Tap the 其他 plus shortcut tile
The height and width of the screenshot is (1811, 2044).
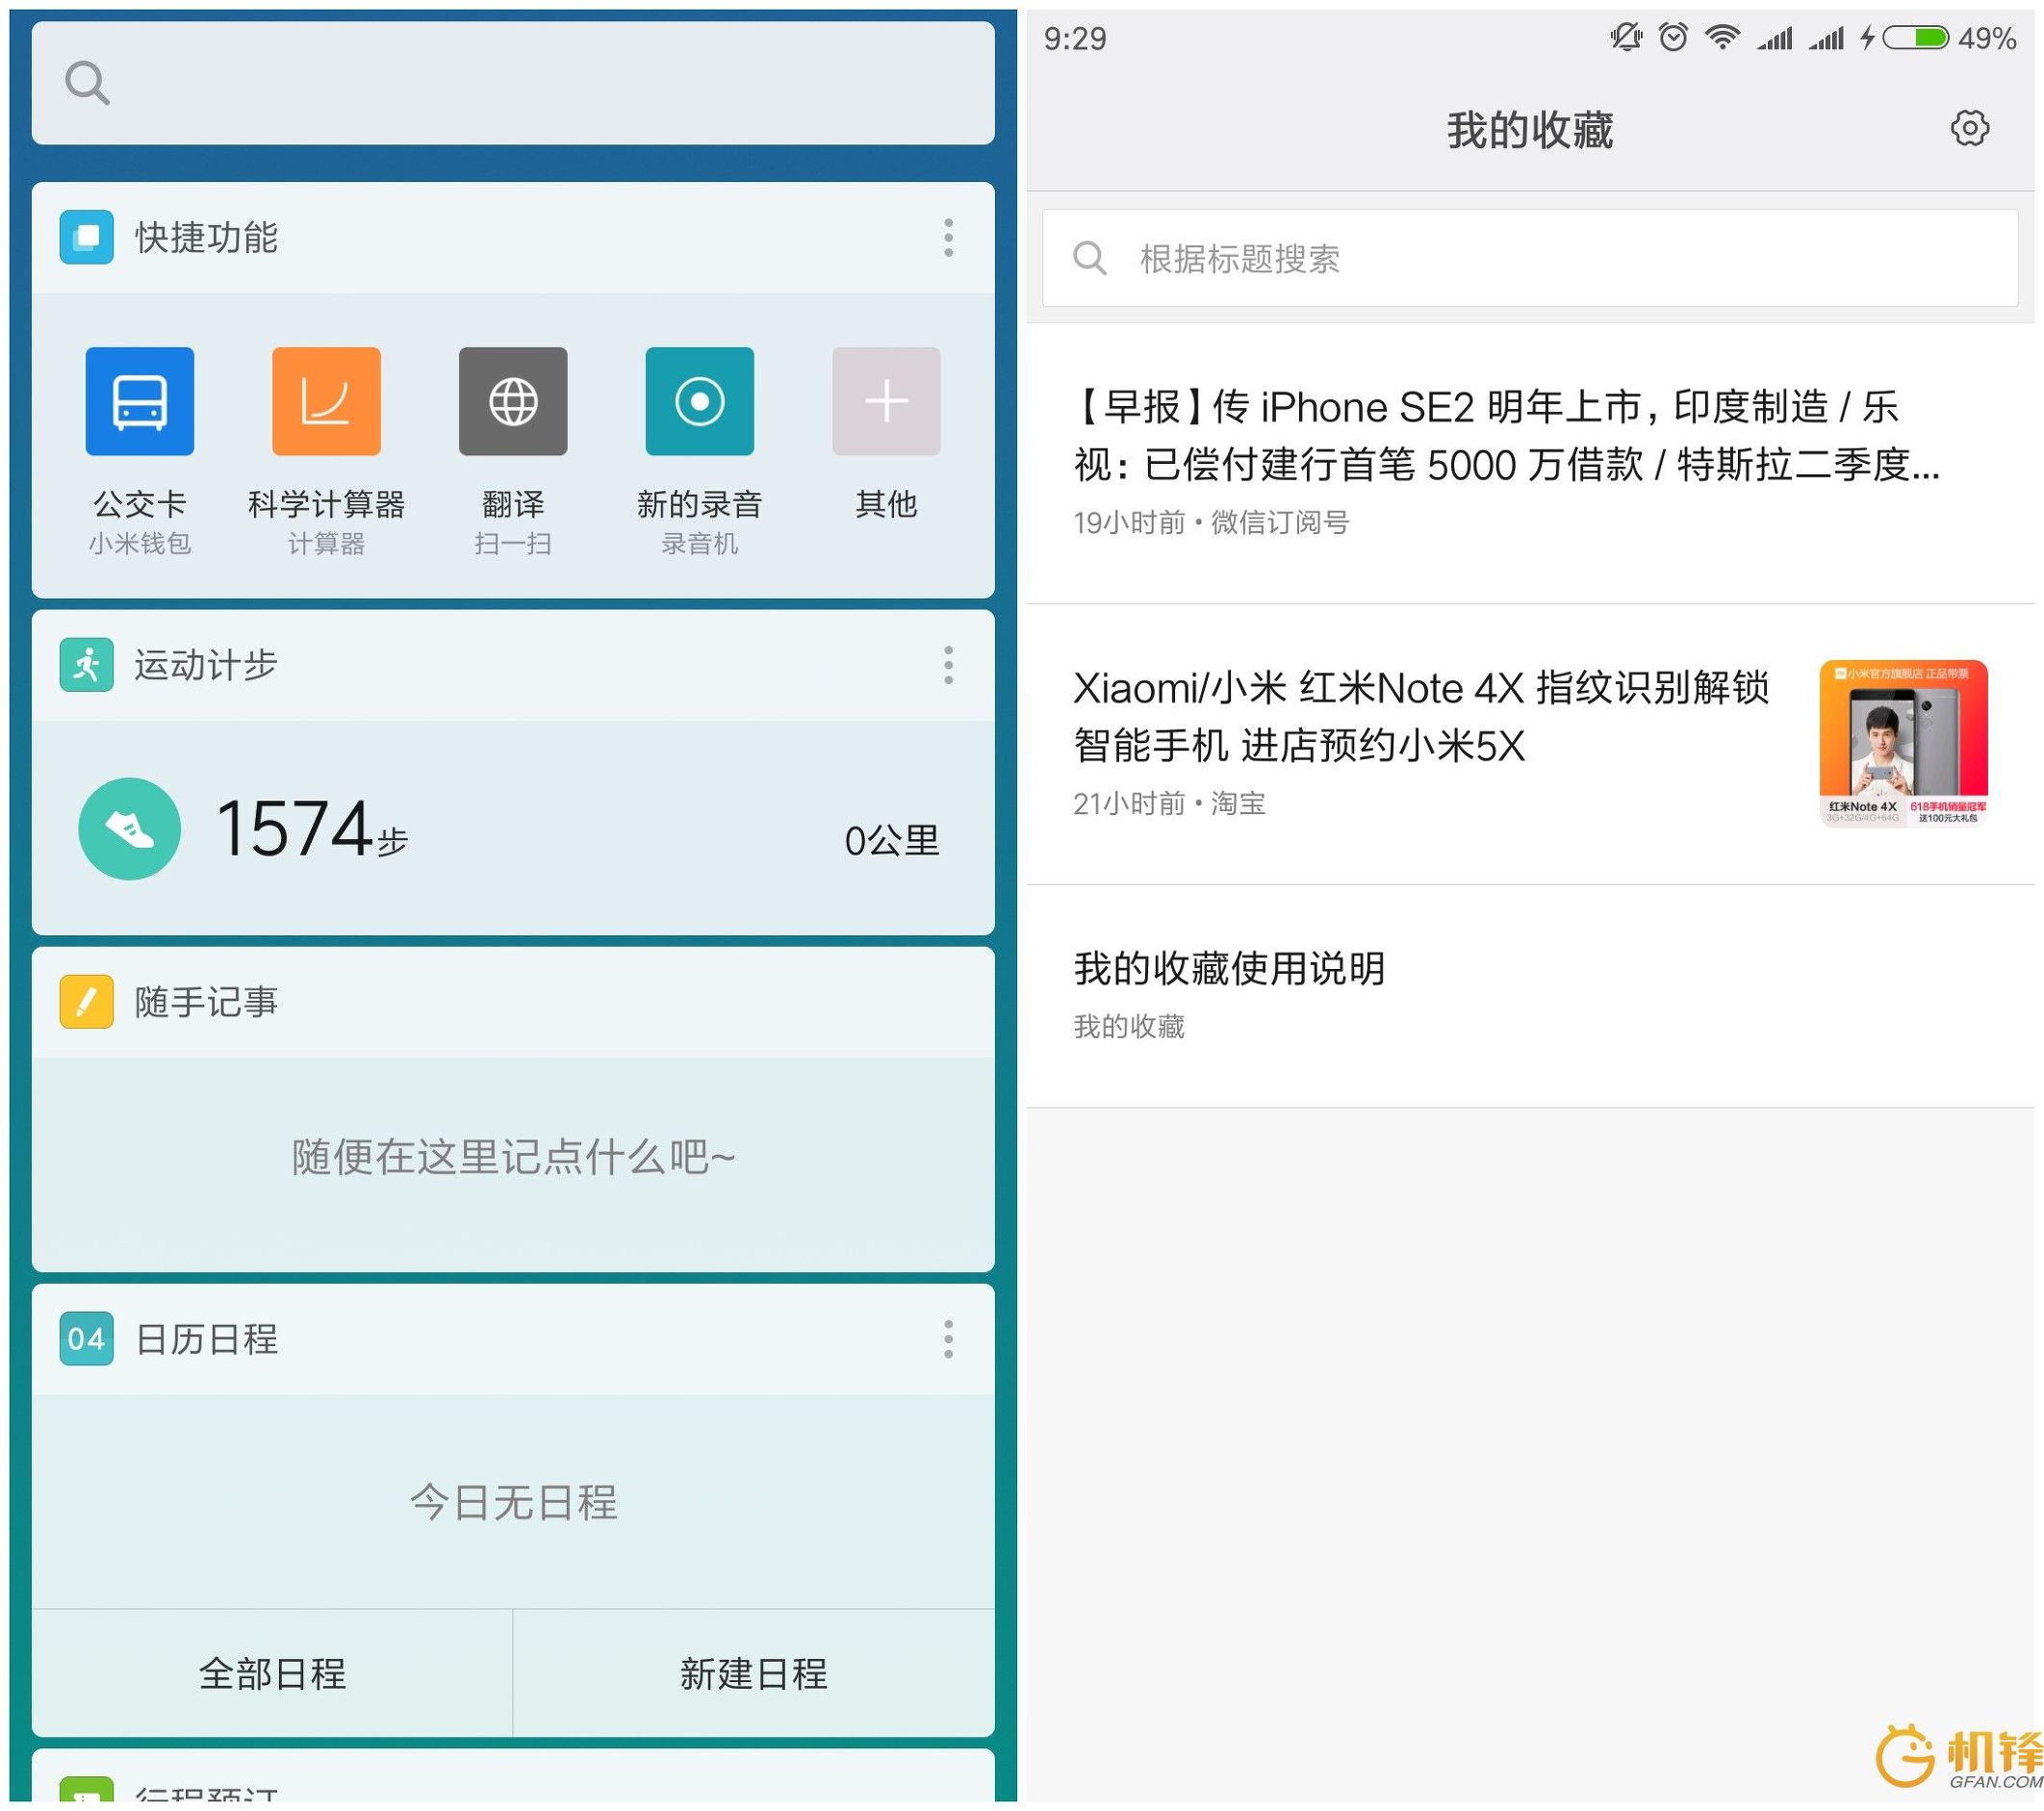pyautogui.click(x=886, y=401)
